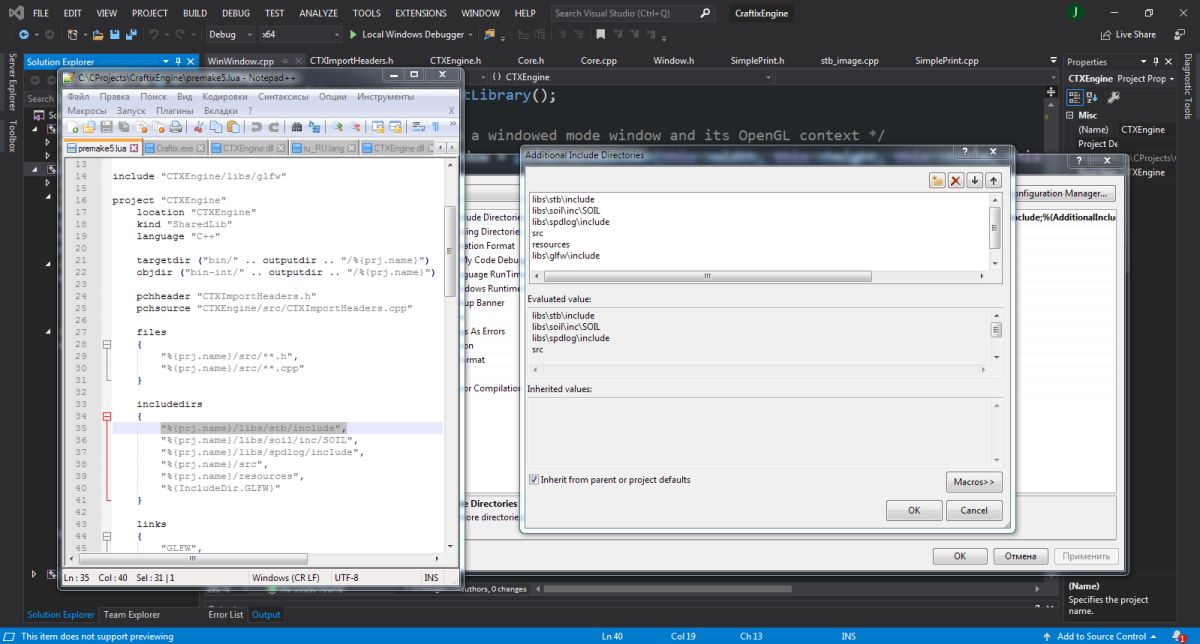Pin the Solution Explorer panel

click(178, 61)
